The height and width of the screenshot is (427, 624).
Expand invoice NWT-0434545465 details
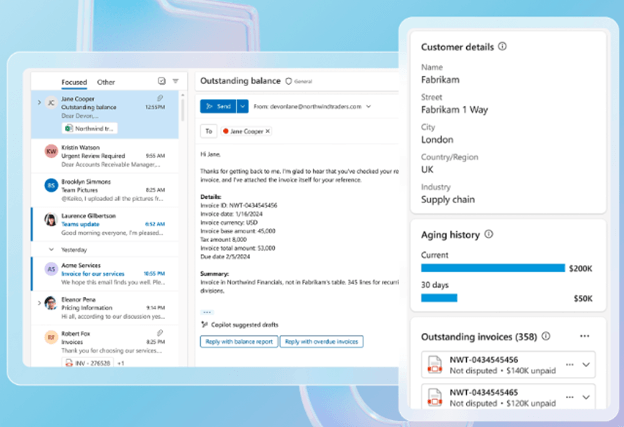pos(586,397)
